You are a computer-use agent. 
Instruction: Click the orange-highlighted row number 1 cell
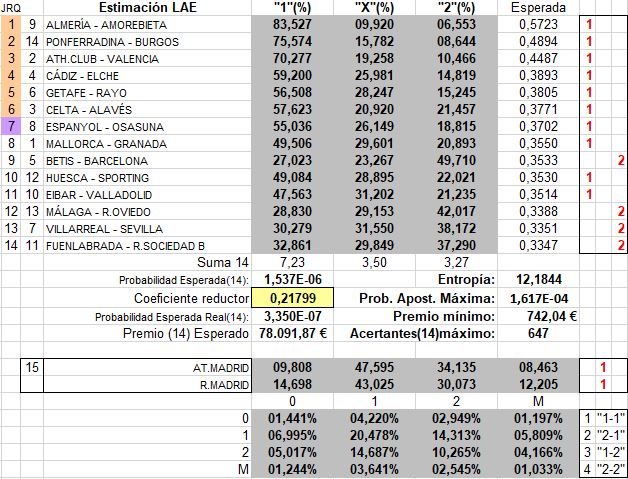point(11,24)
